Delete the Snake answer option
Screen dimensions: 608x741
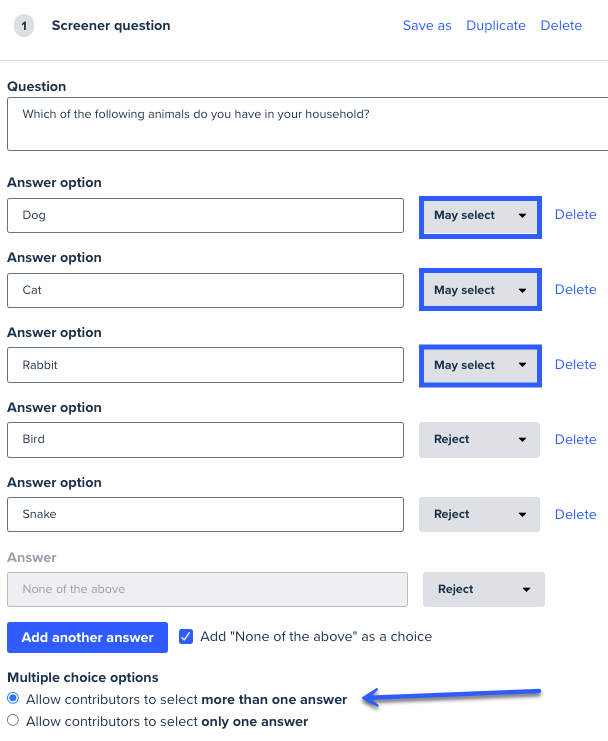tap(575, 515)
